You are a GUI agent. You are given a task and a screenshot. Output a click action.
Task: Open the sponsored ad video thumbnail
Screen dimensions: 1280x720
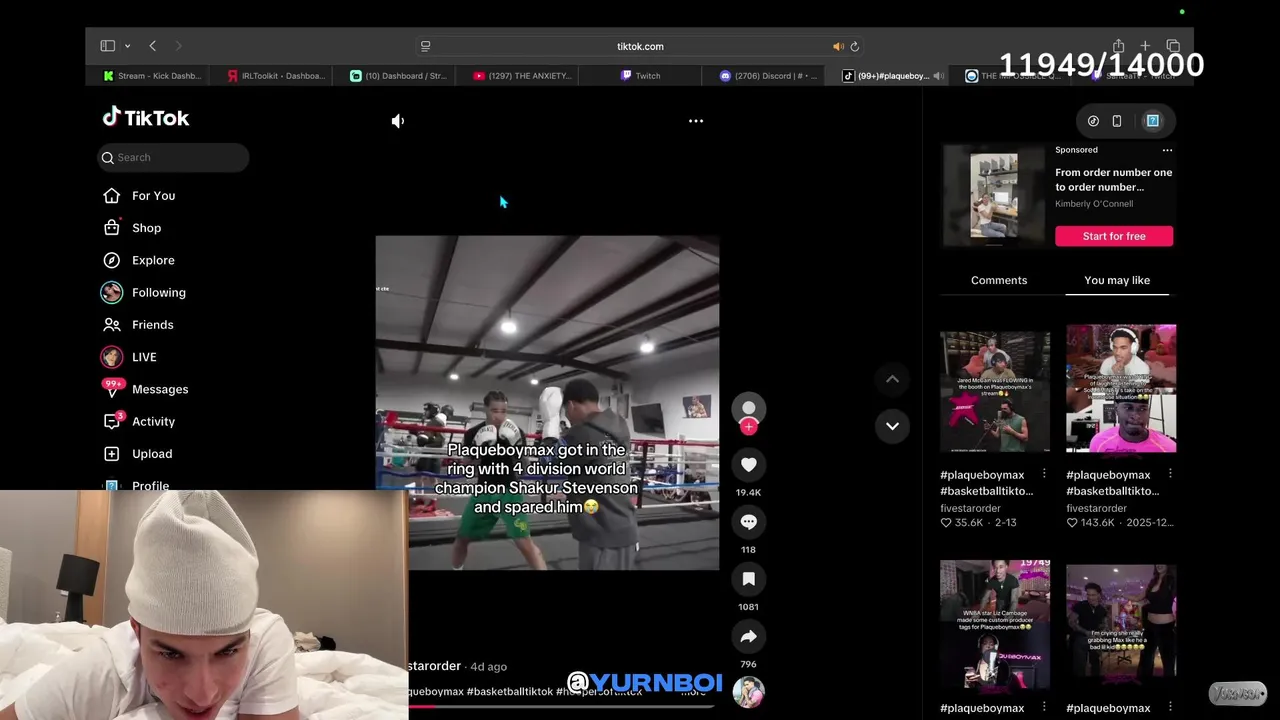994,195
